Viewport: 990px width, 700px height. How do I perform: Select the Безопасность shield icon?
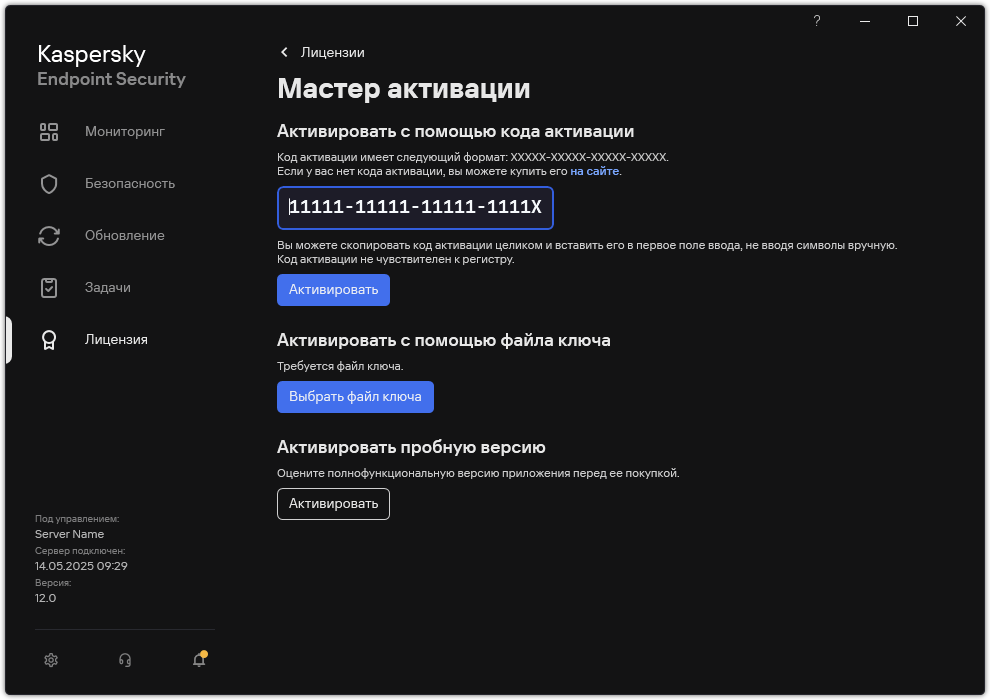[49, 183]
